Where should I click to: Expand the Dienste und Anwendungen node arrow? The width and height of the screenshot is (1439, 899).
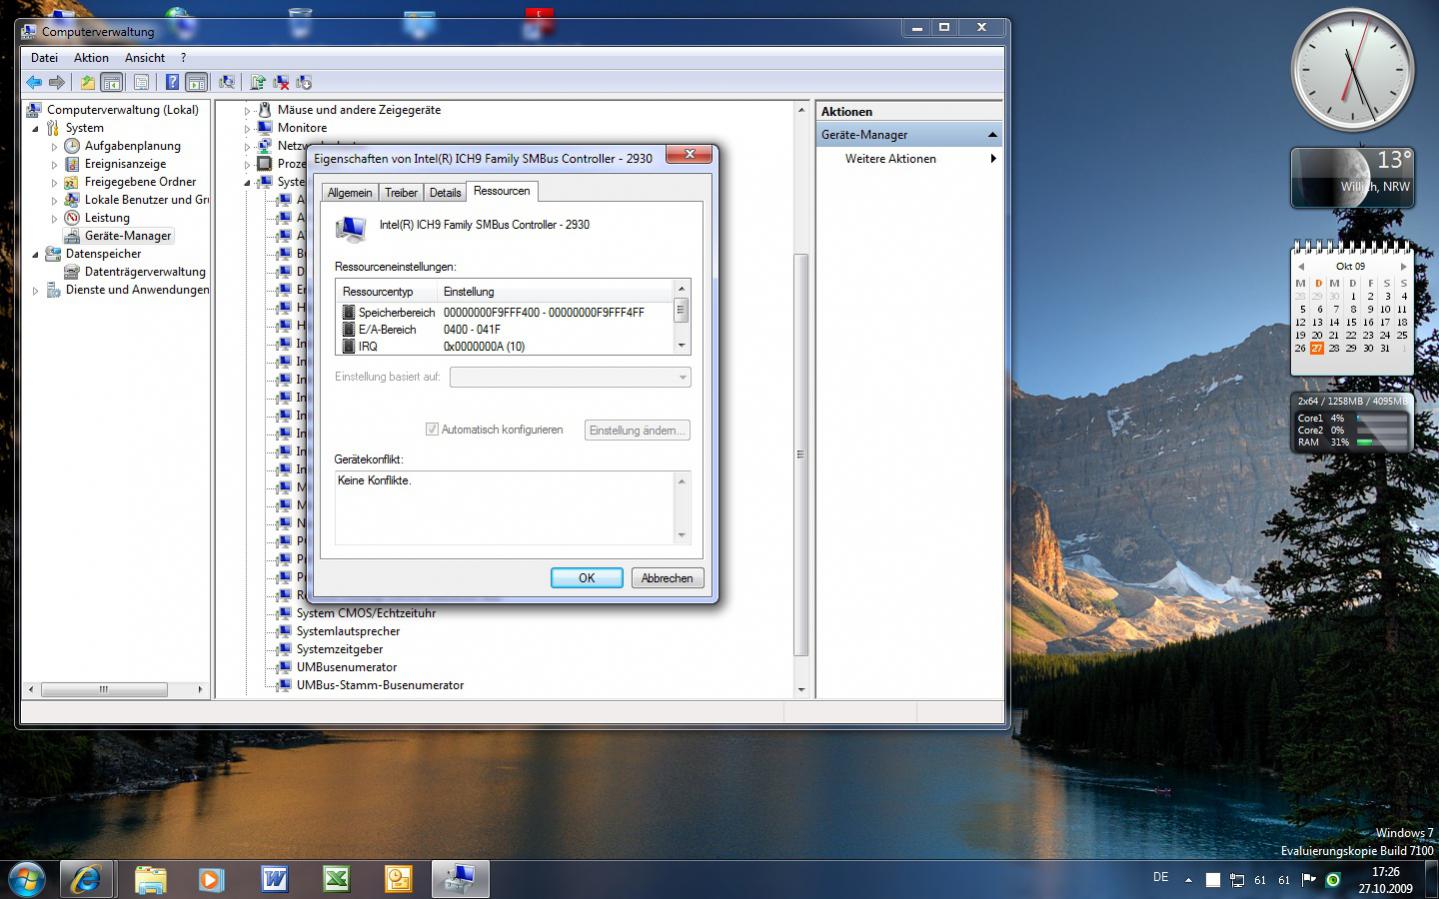[36, 291]
